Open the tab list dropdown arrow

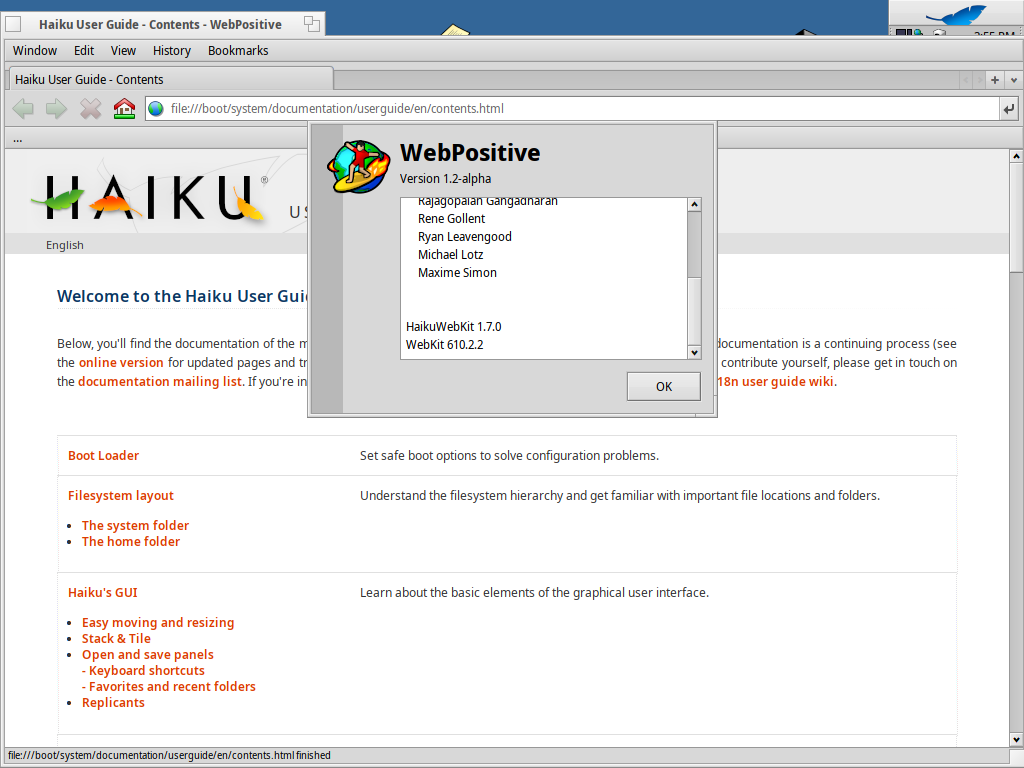(x=1014, y=80)
